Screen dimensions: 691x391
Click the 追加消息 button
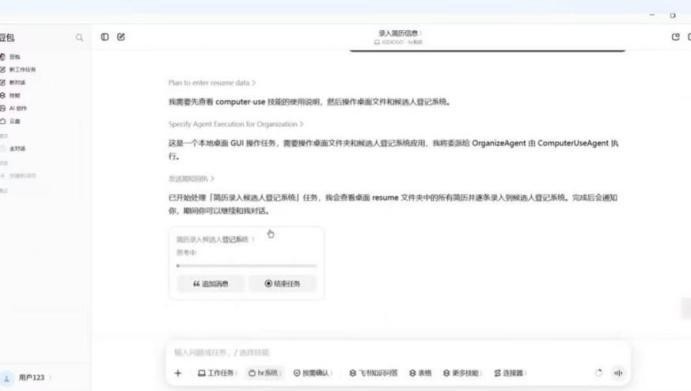211,284
